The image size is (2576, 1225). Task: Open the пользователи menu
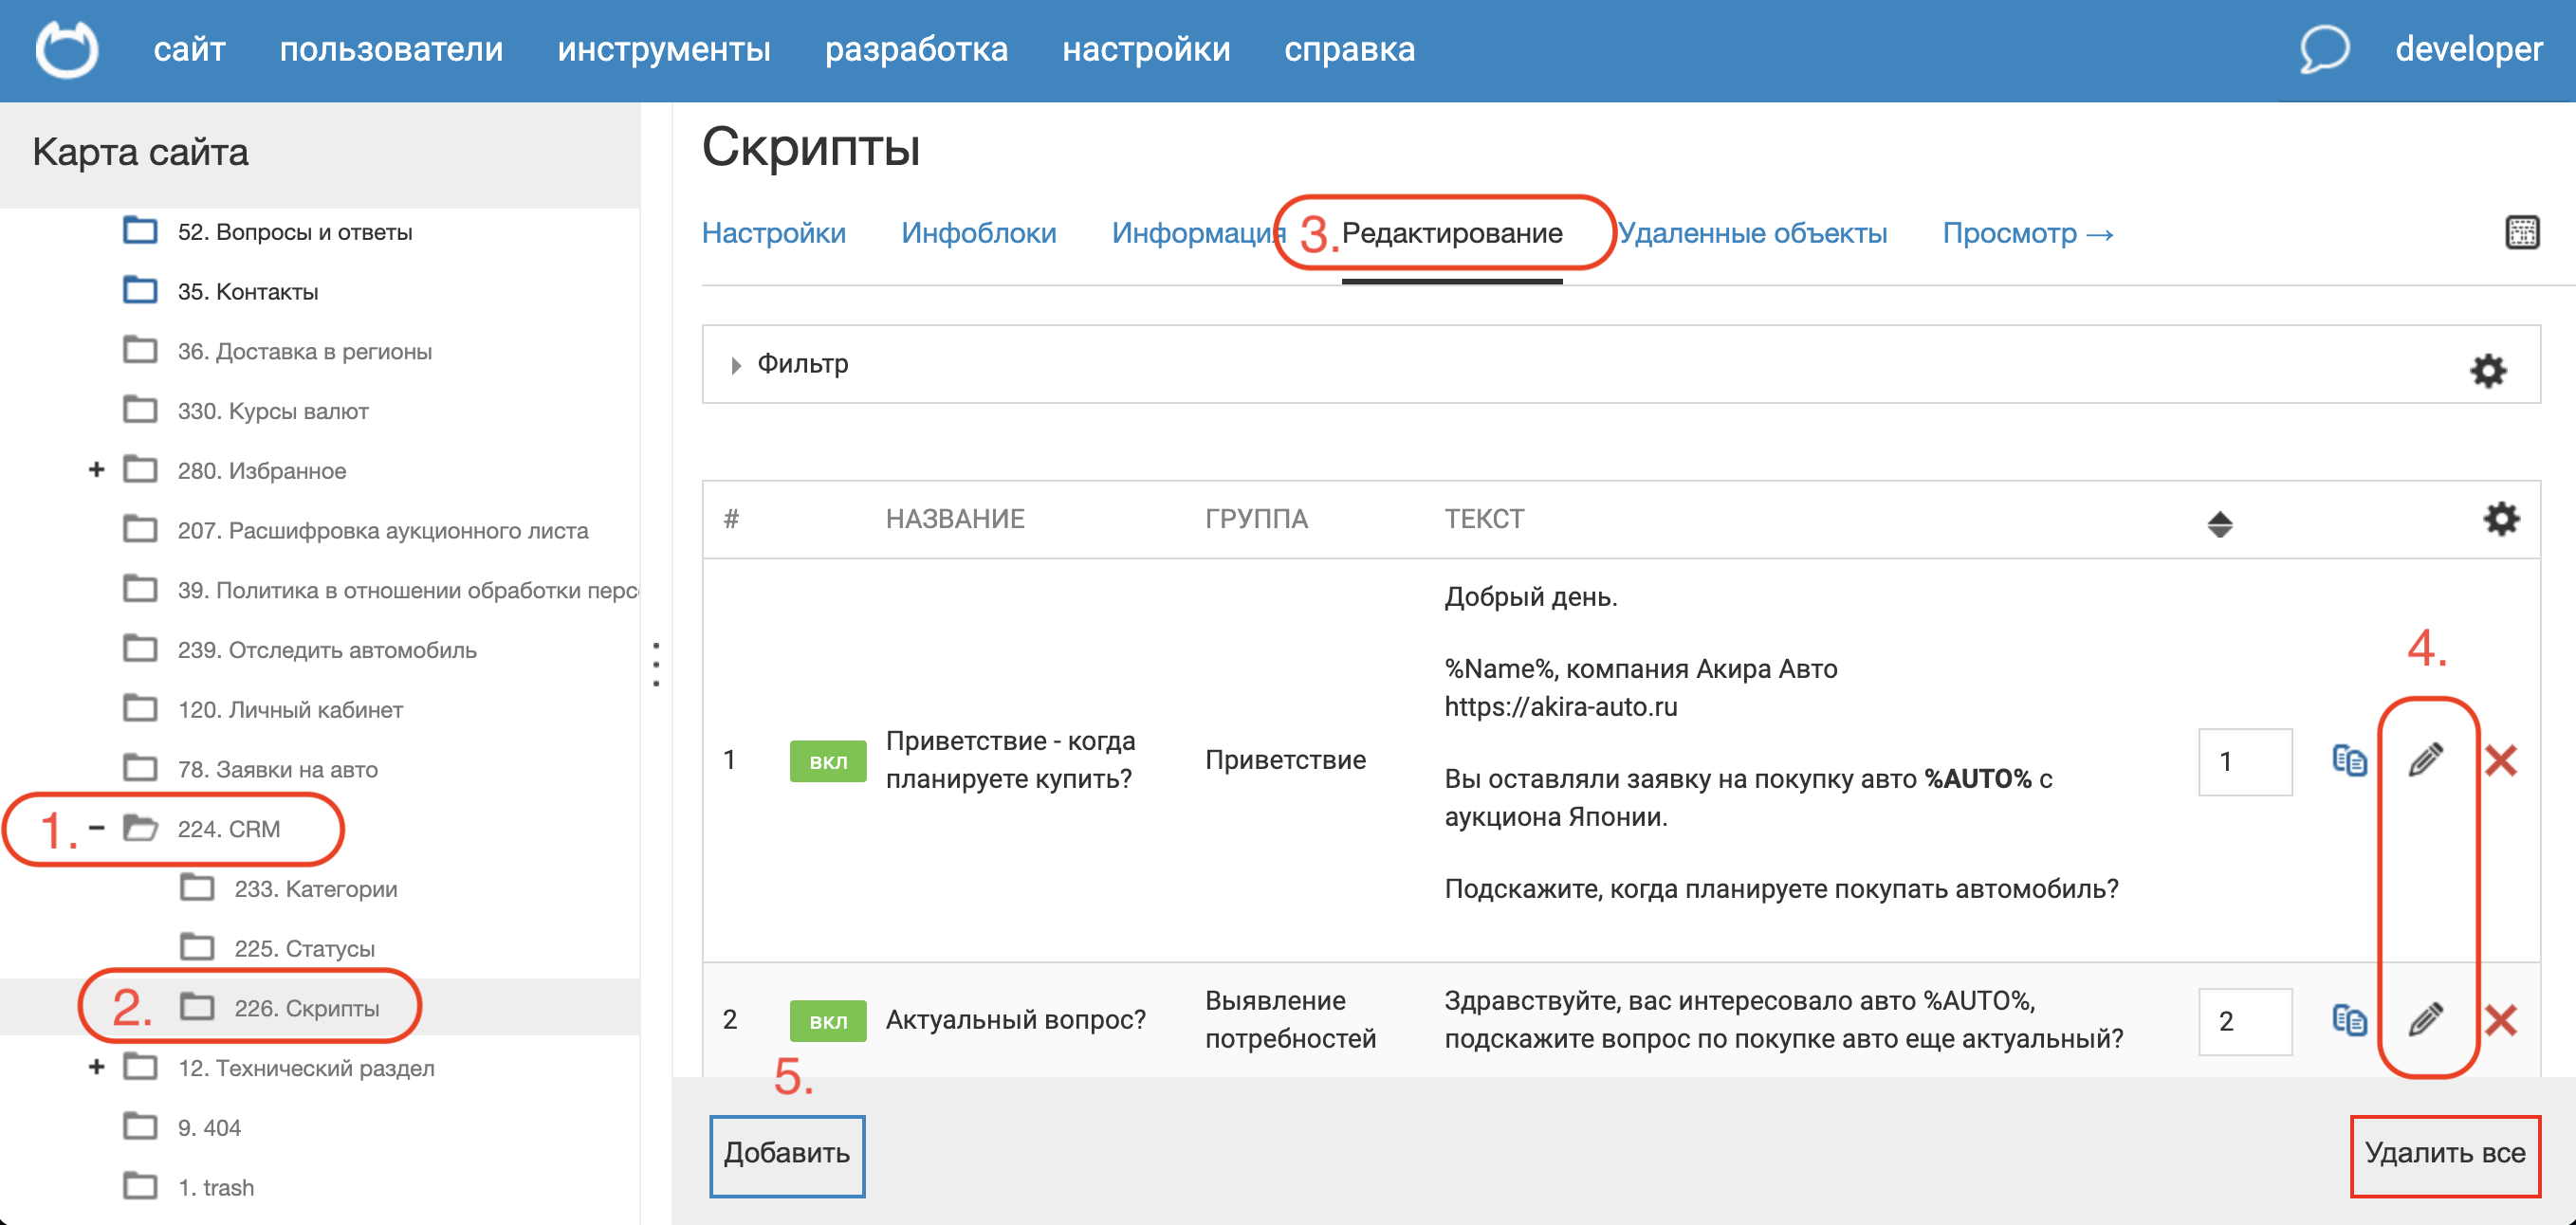391,49
